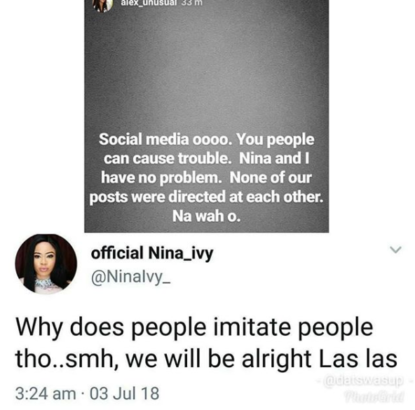This screenshot has height=410, width=415.
Task: Click the 'Na wah o.' story line
Action: 206,216
